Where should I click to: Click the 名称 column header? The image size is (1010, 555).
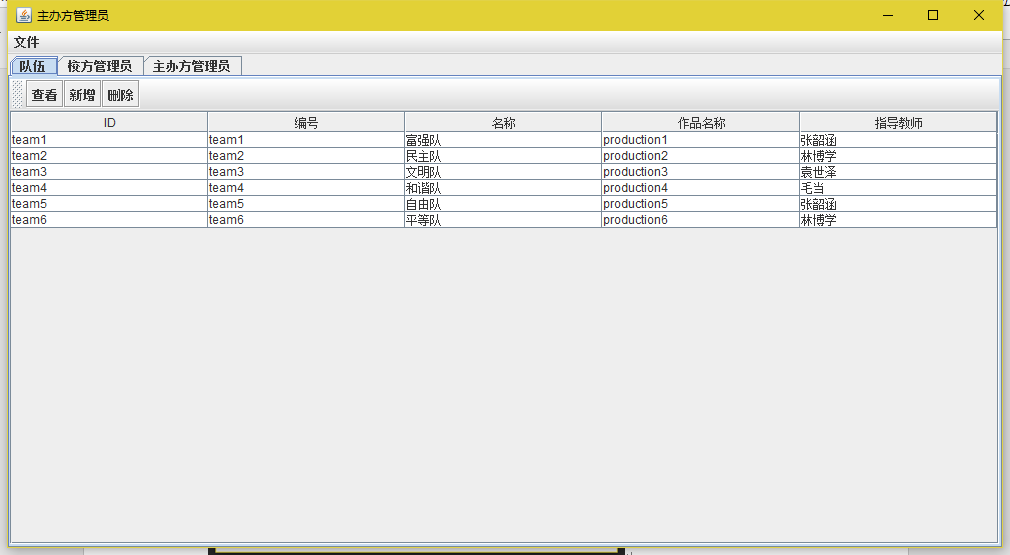[503, 122]
